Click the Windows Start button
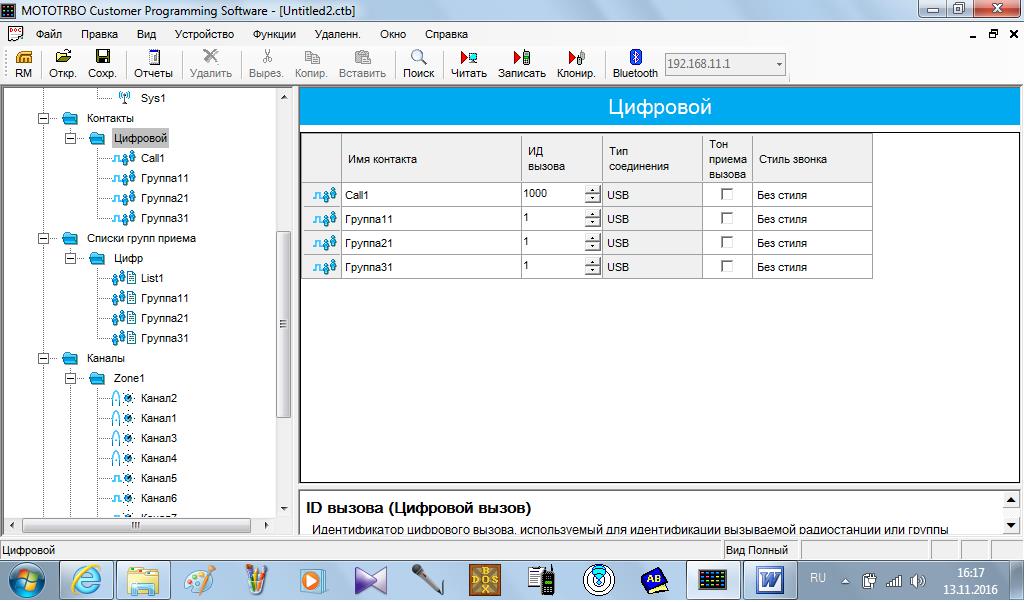This screenshot has width=1027, height=602. [x=26, y=580]
